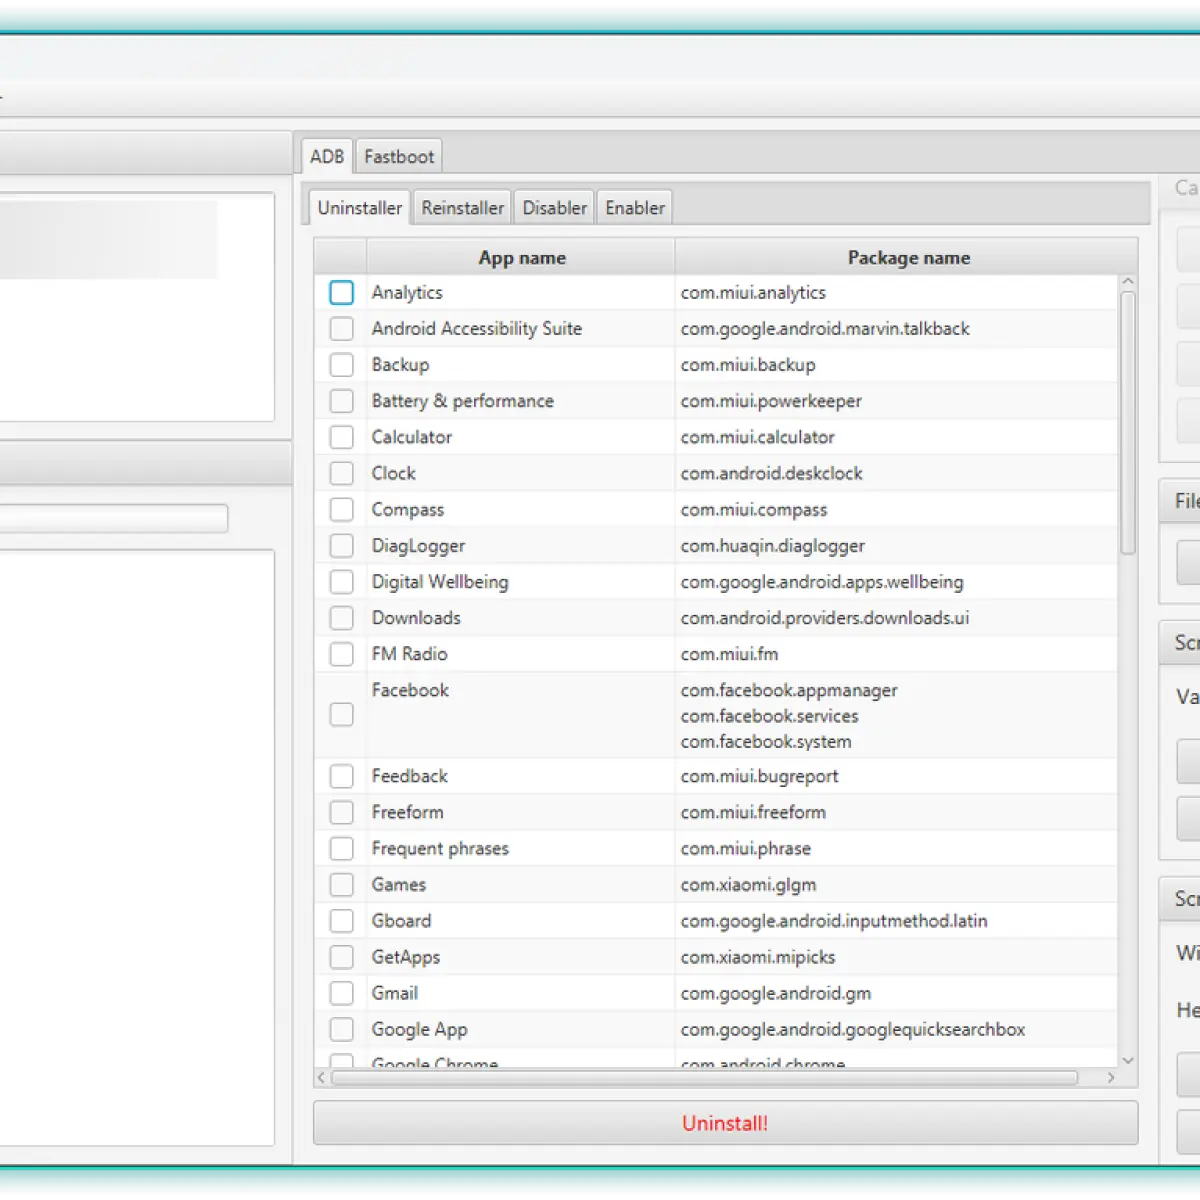The image size is (1200, 1200).
Task: Check the Digital Wellbeing box
Action: click(341, 581)
